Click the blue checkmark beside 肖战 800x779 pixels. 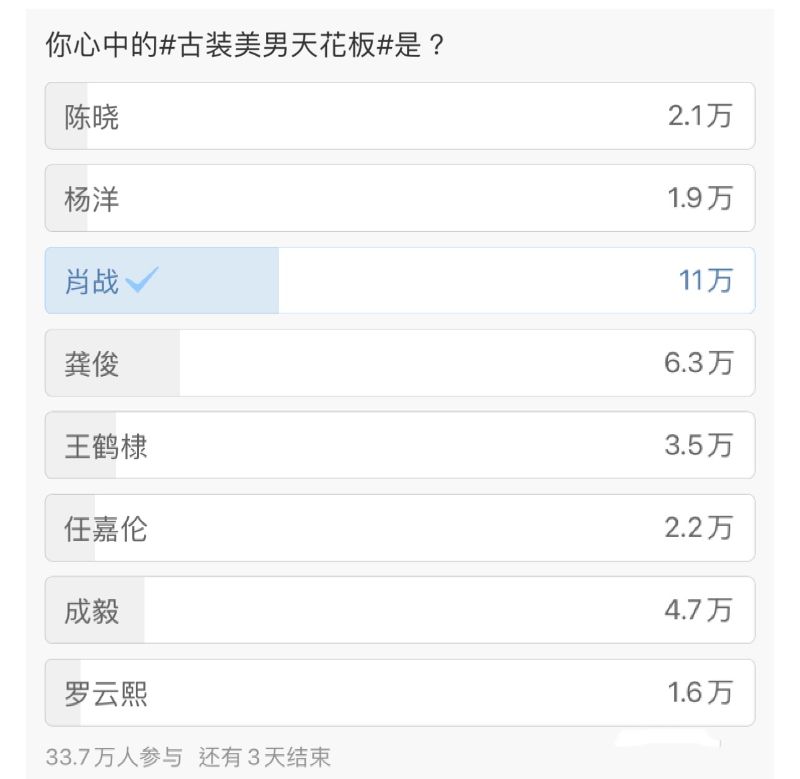tap(140, 281)
